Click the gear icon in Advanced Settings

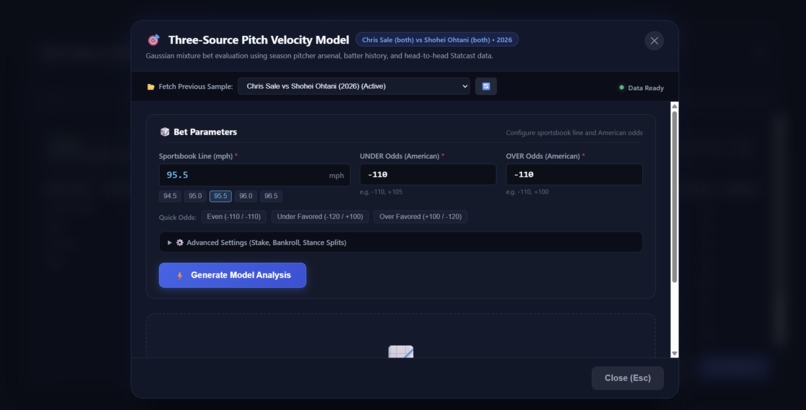[x=180, y=243]
